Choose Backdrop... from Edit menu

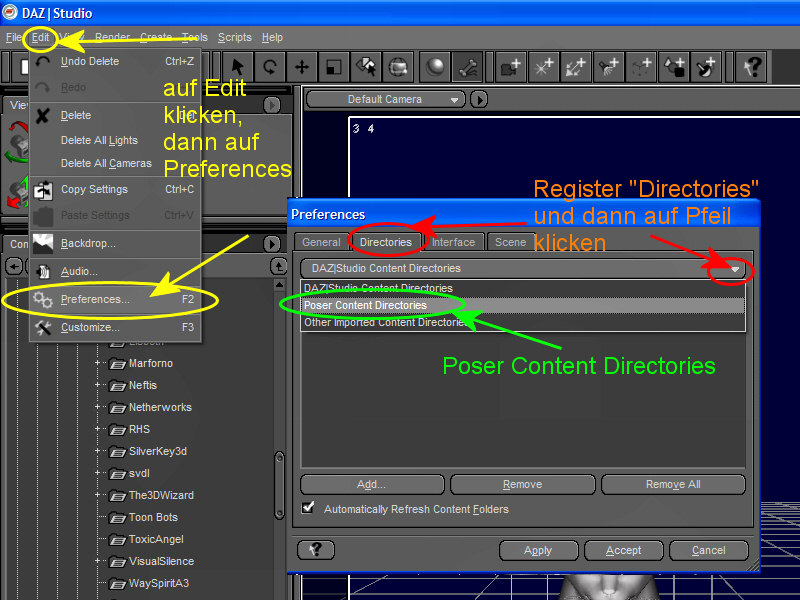(115, 243)
